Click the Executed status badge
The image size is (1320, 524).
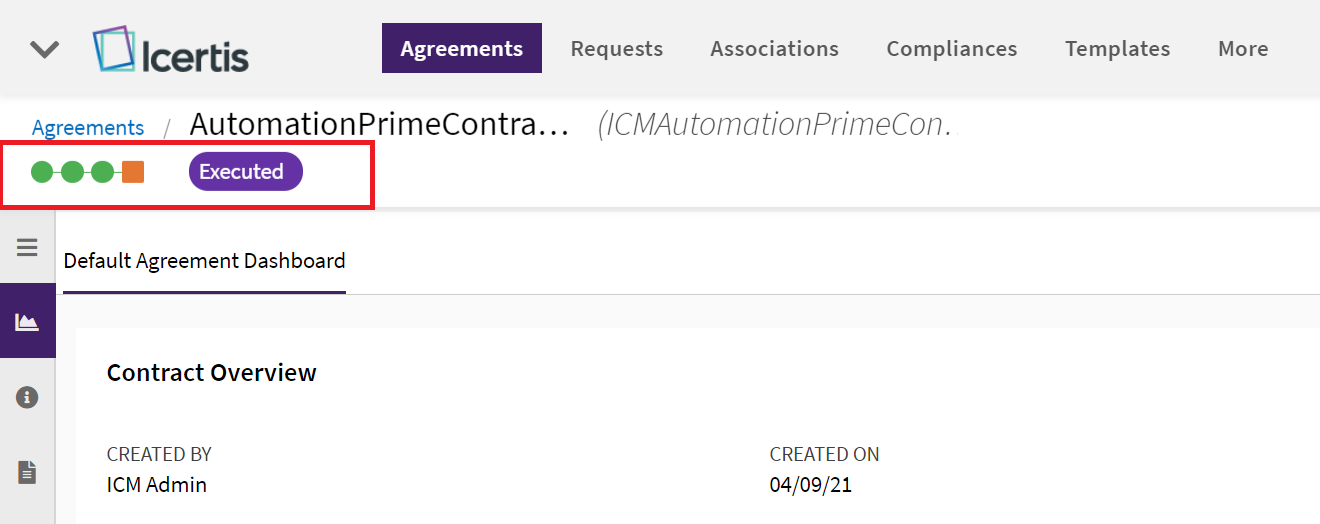point(245,172)
